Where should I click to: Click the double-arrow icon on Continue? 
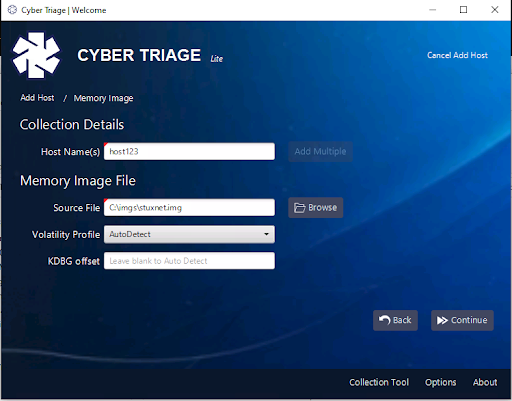pyautogui.click(x=442, y=320)
